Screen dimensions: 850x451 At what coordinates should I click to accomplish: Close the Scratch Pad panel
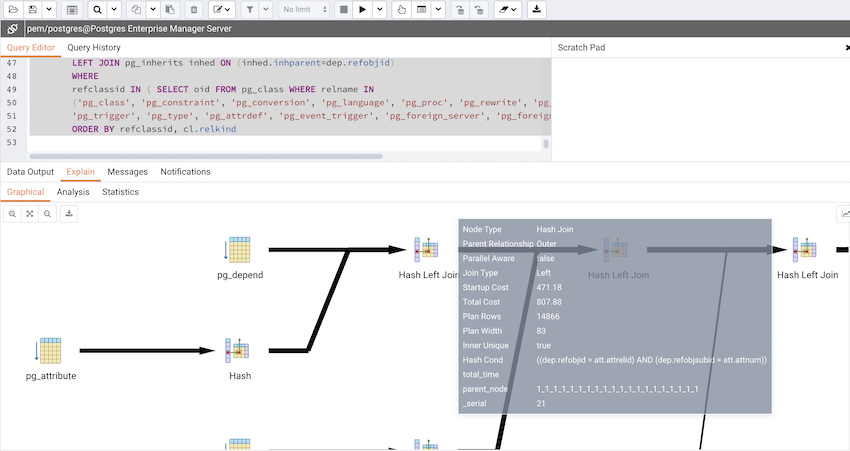(x=847, y=48)
